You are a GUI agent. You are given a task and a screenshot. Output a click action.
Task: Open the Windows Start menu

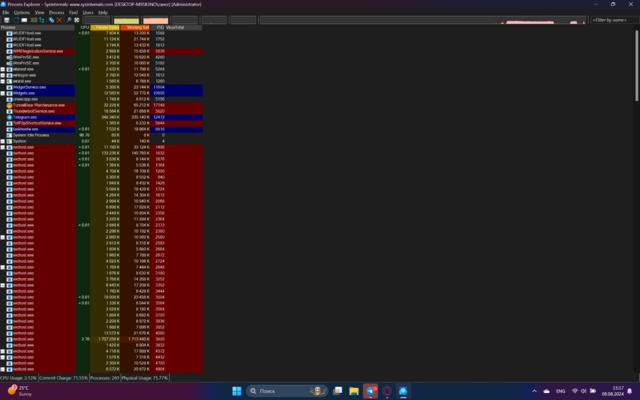pos(238,391)
